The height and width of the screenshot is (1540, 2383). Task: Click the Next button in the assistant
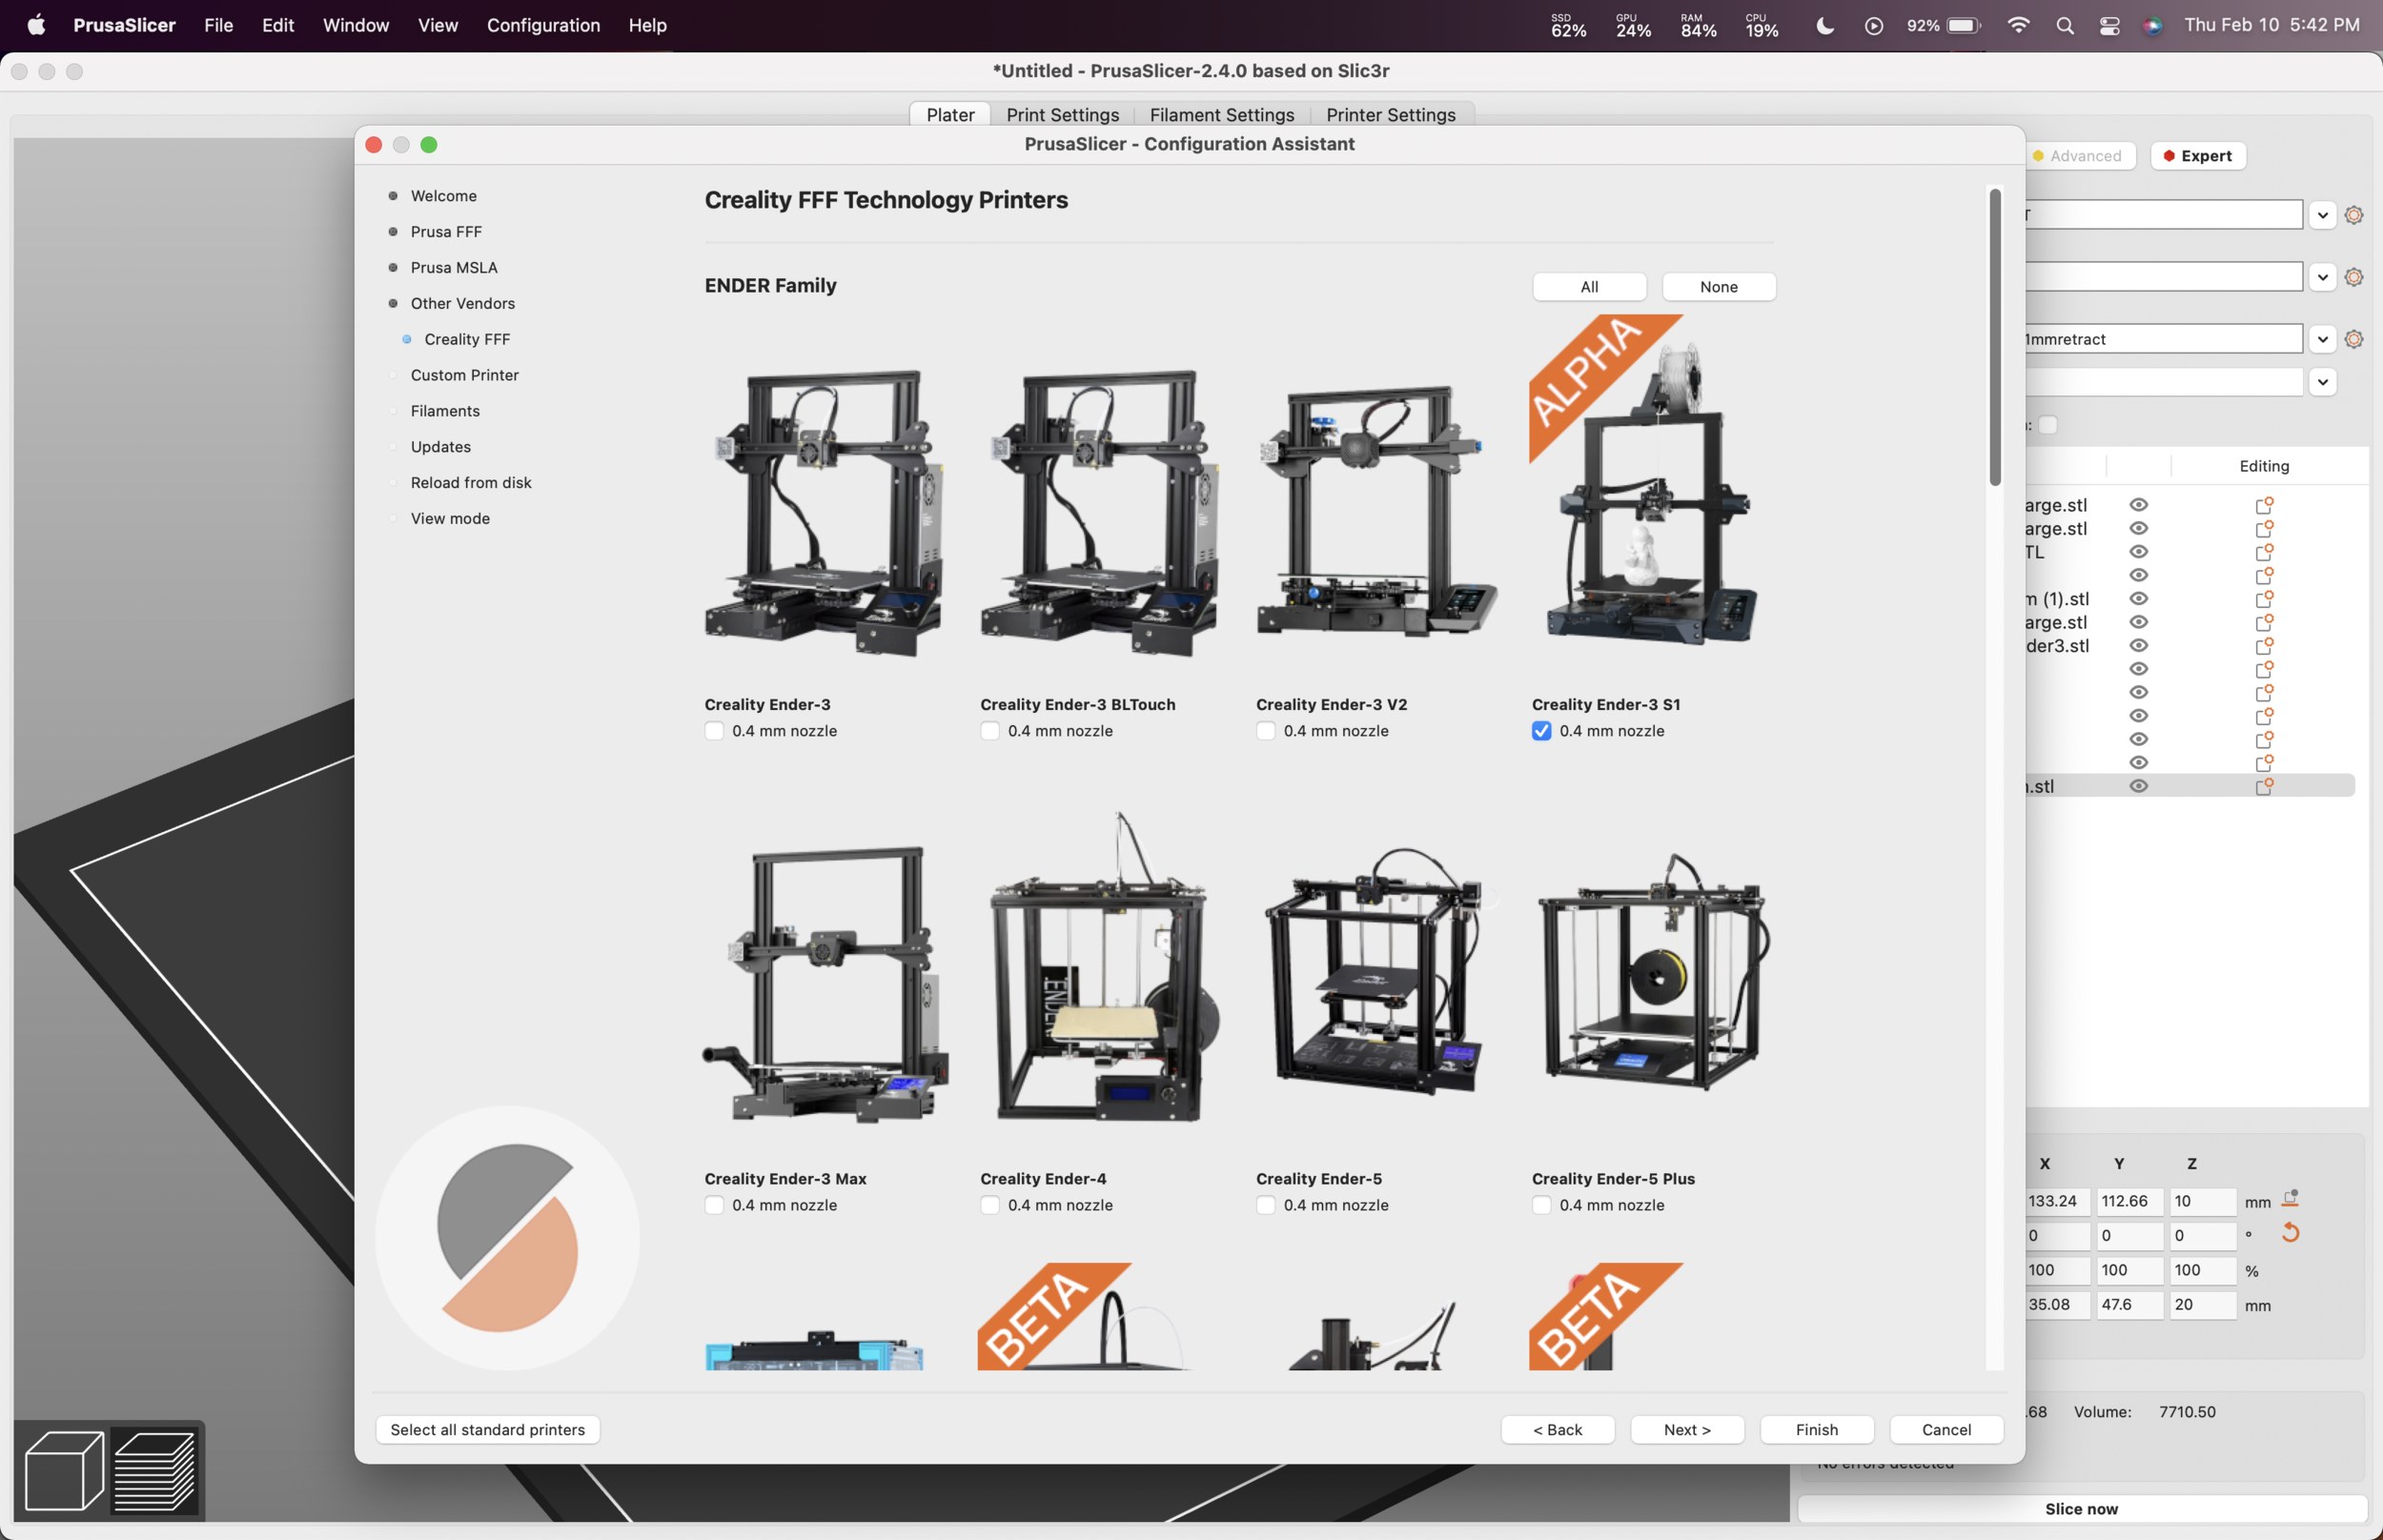(1686, 1429)
